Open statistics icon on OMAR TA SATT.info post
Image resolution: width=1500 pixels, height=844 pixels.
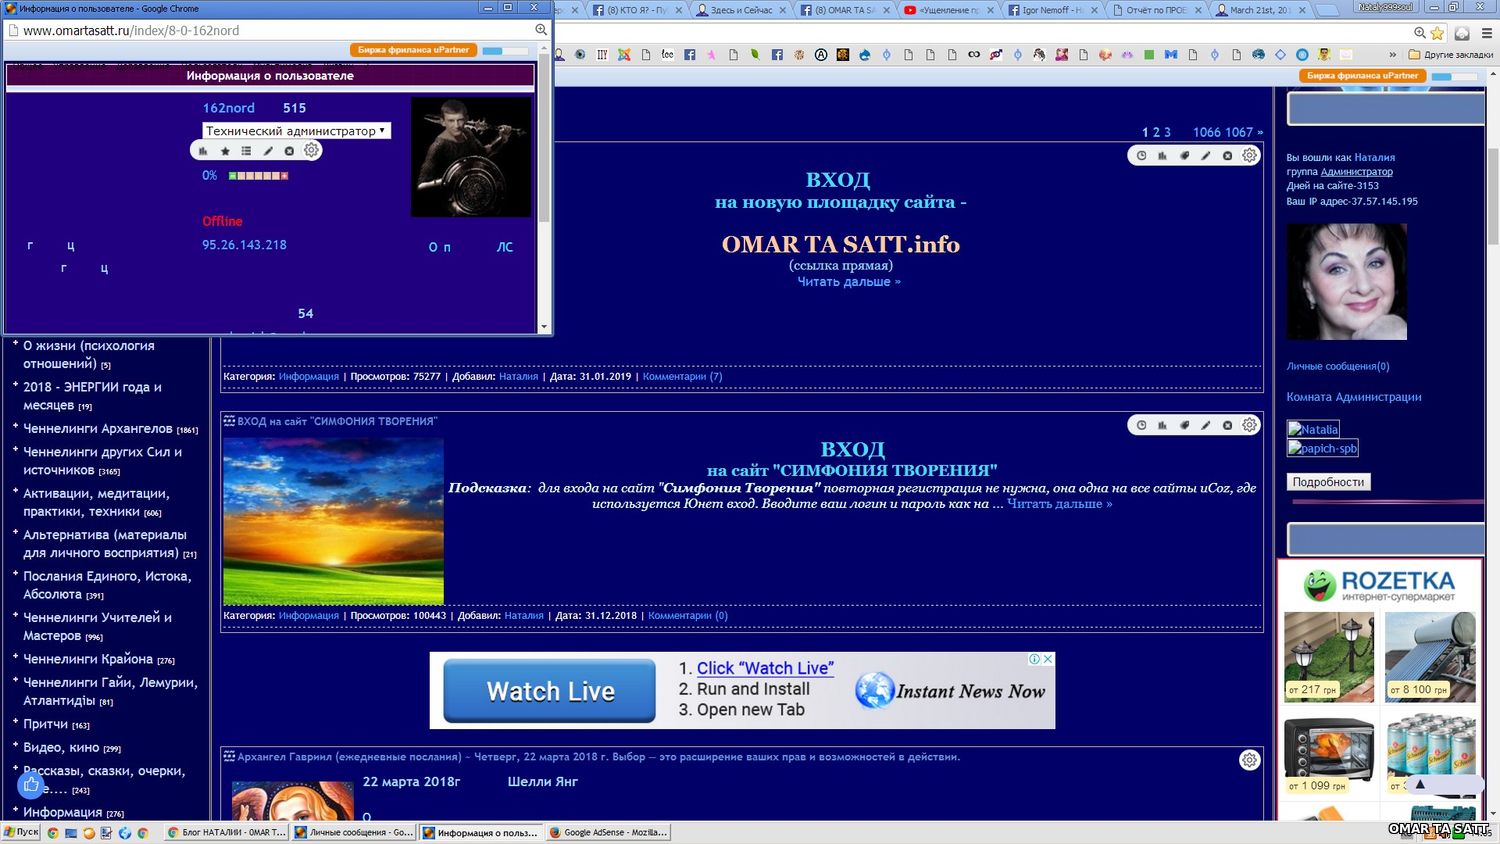click(1162, 156)
